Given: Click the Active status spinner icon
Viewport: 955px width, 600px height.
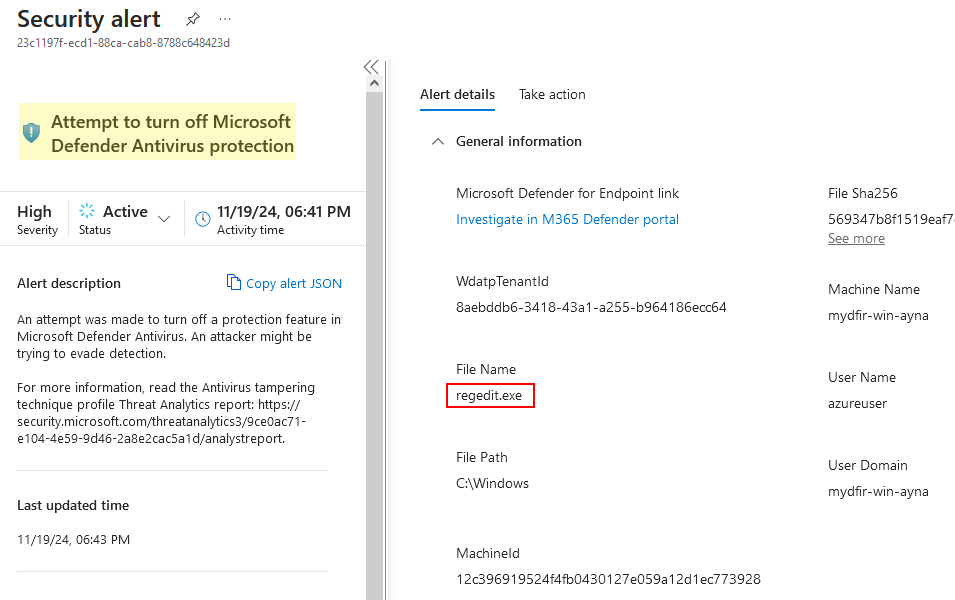Looking at the screenshot, I should [x=87, y=211].
